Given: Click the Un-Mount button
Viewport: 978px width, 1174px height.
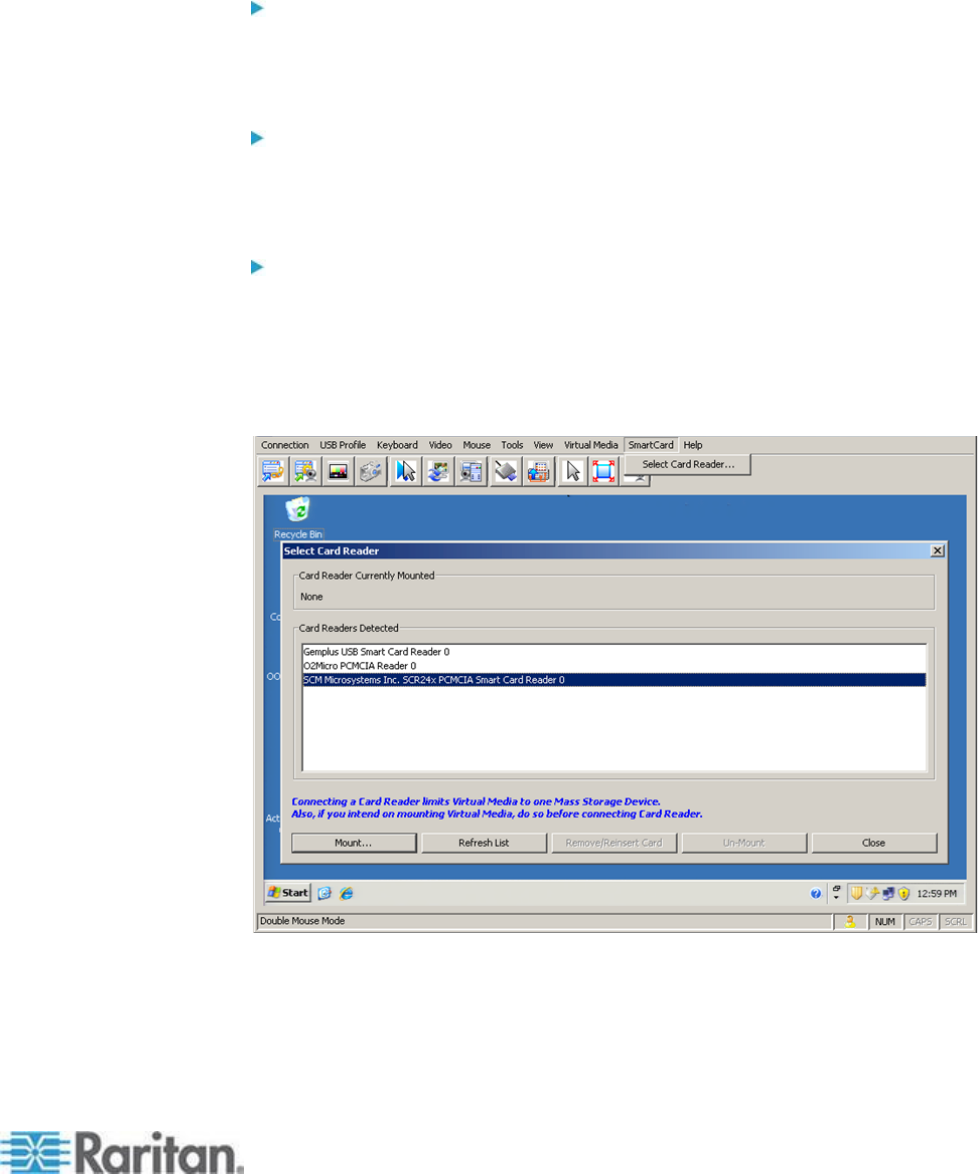Looking at the screenshot, I should [x=744, y=843].
